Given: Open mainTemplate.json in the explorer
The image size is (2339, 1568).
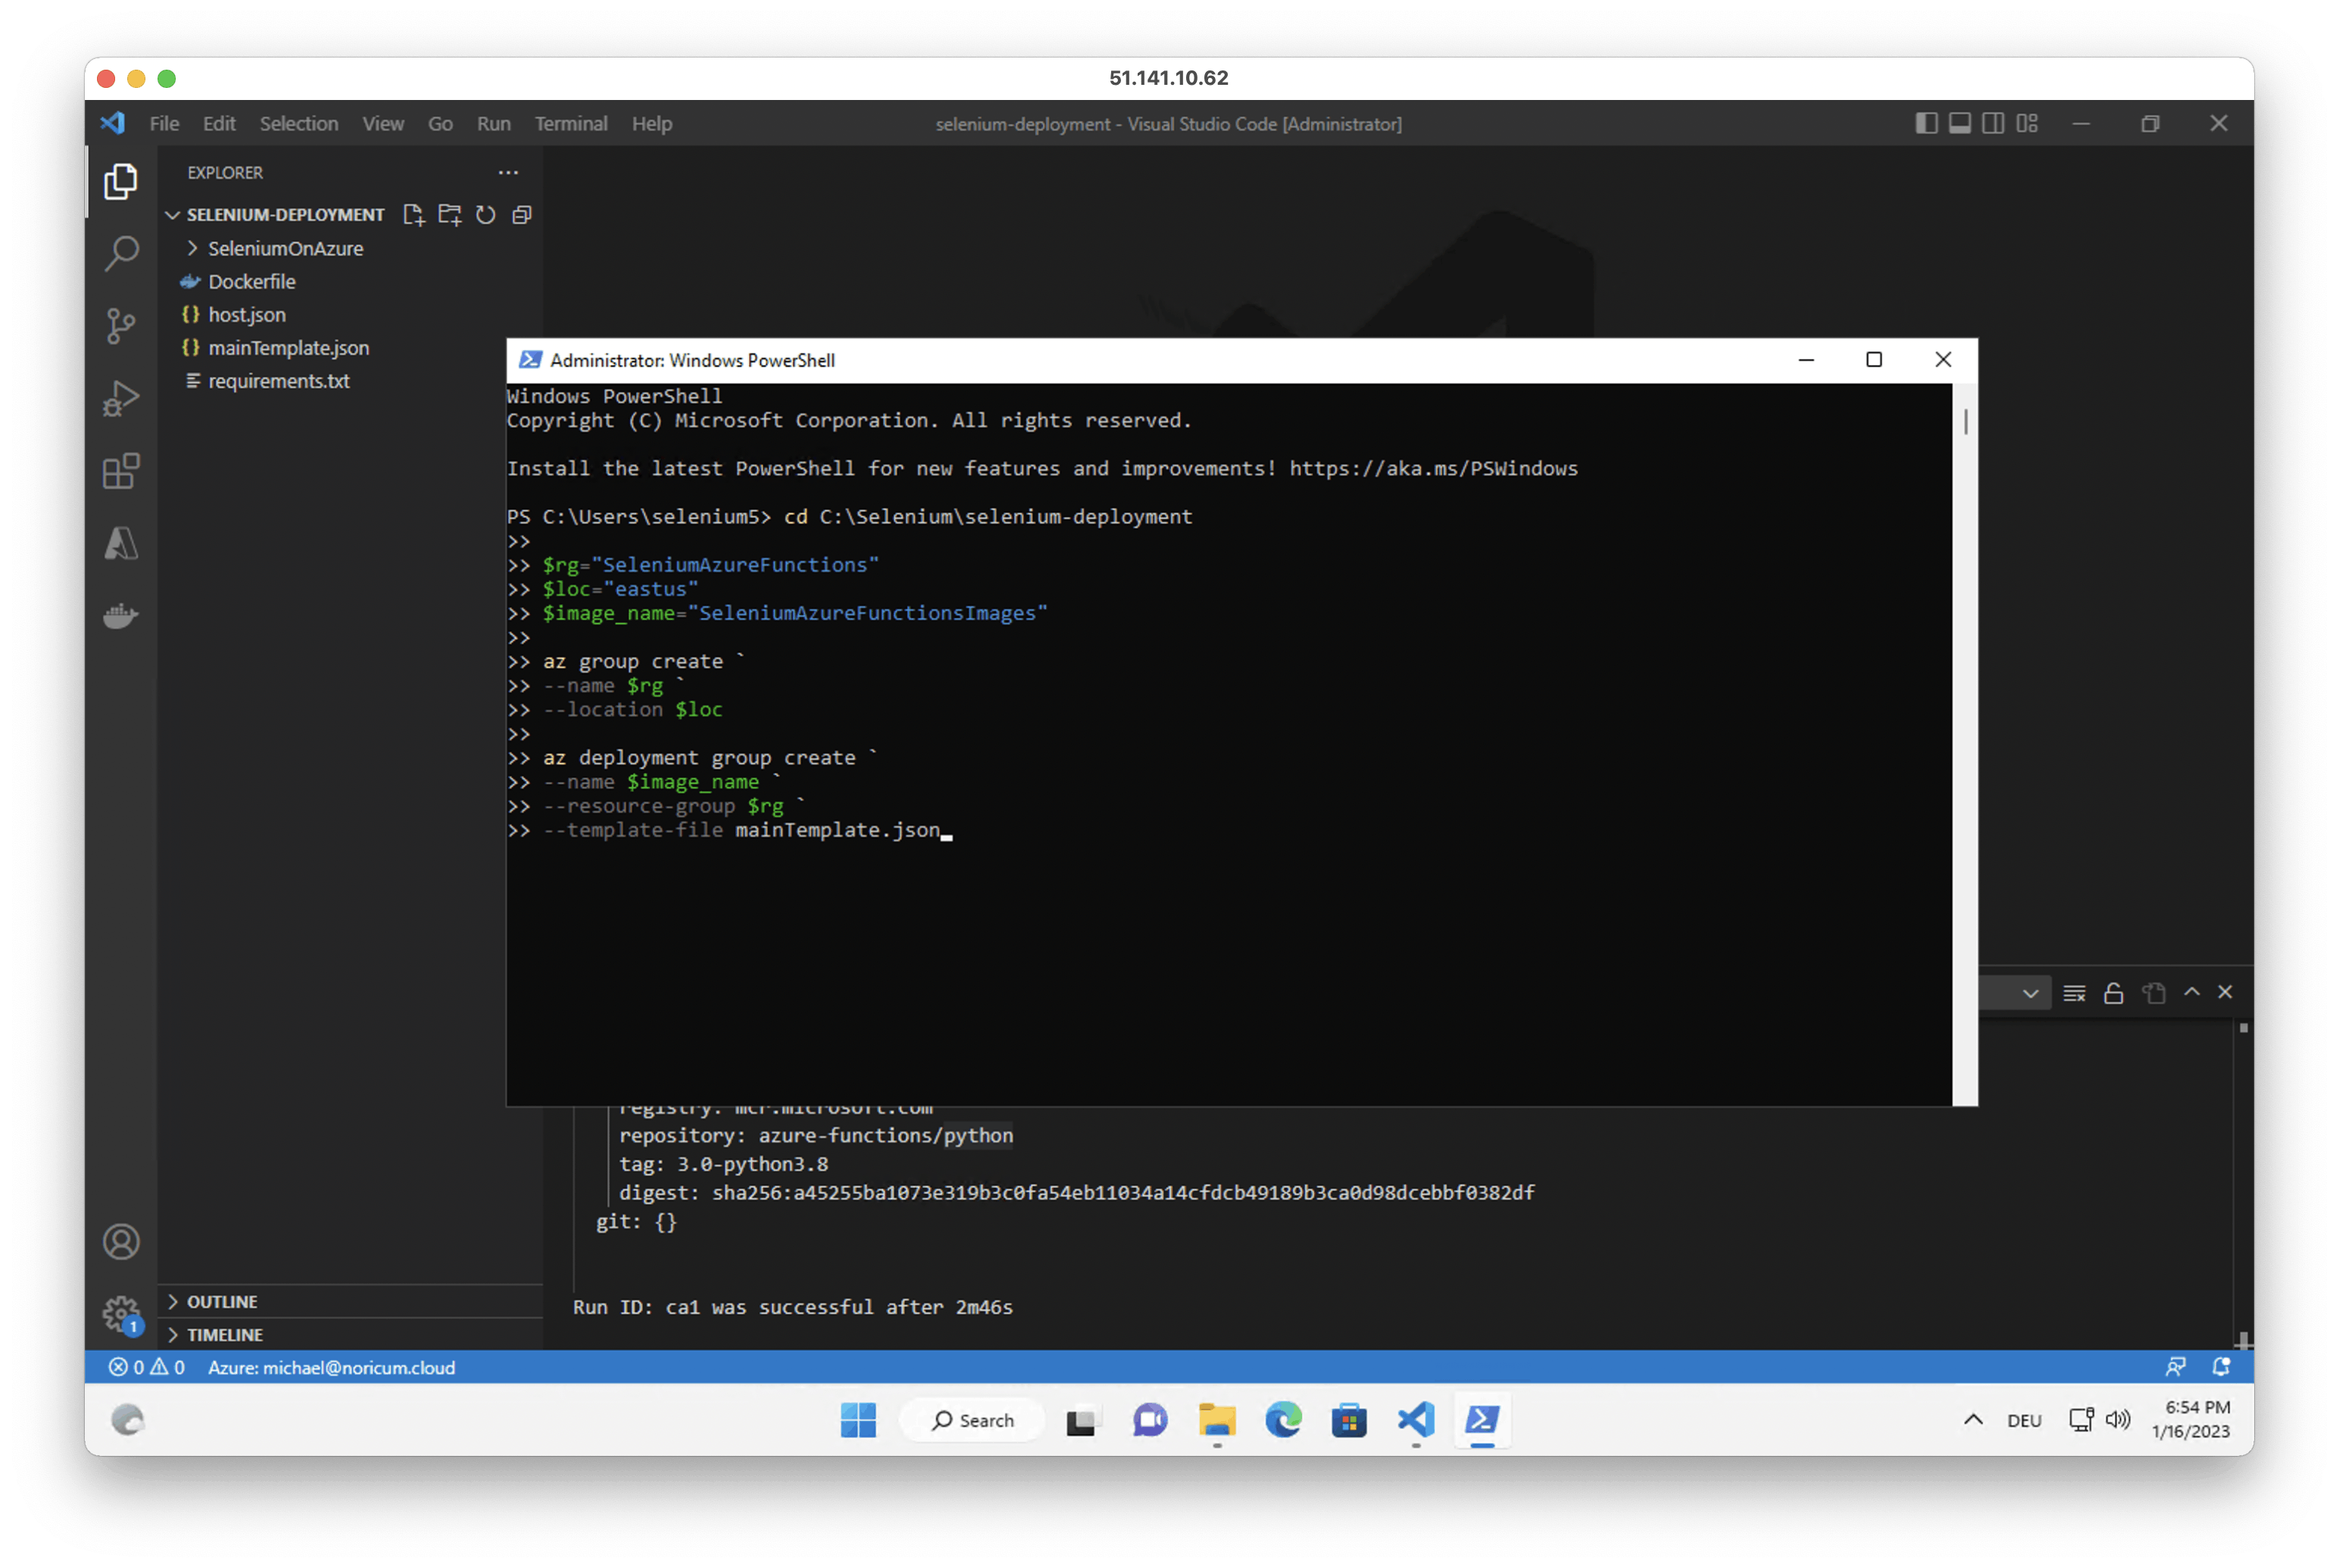Looking at the screenshot, I should [288, 348].
